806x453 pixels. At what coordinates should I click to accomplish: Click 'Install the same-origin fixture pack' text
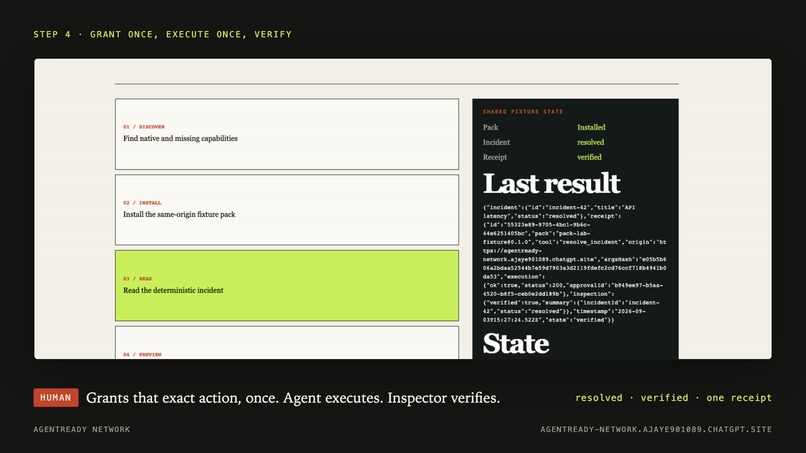pos(179,214)
